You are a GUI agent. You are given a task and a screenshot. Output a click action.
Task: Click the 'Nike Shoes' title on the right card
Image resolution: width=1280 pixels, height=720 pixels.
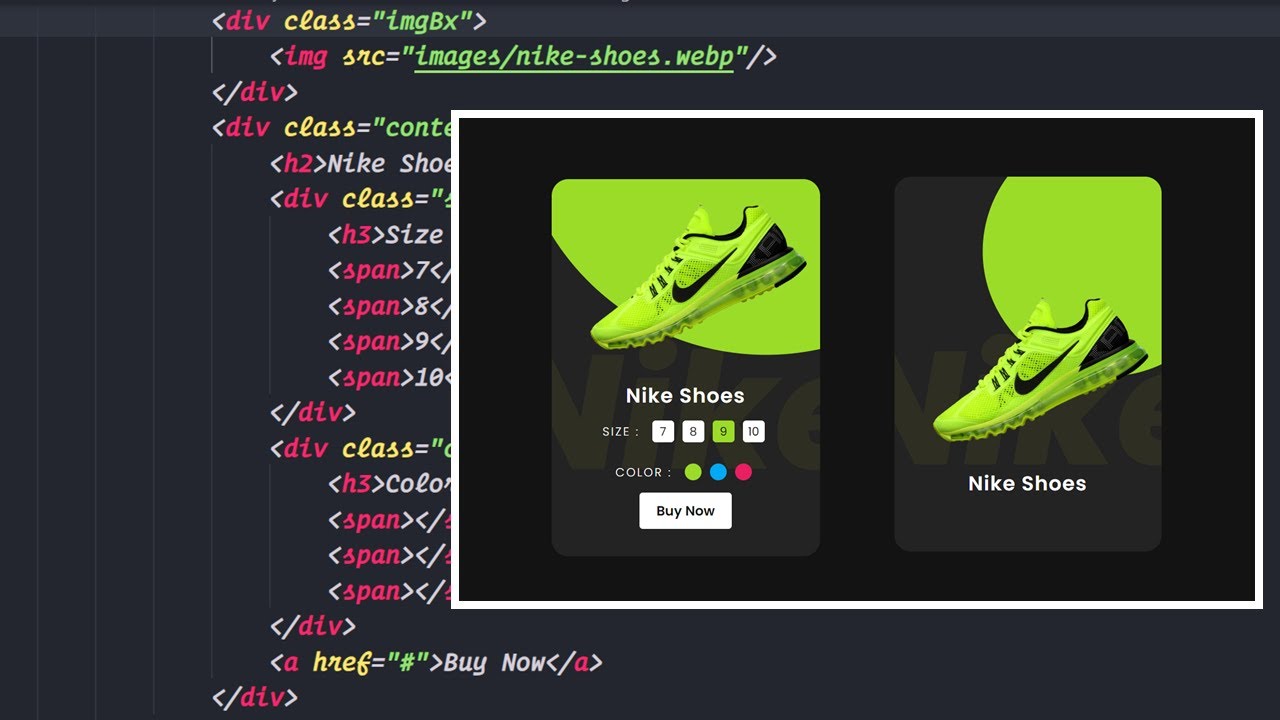(x=1027, y=484)
